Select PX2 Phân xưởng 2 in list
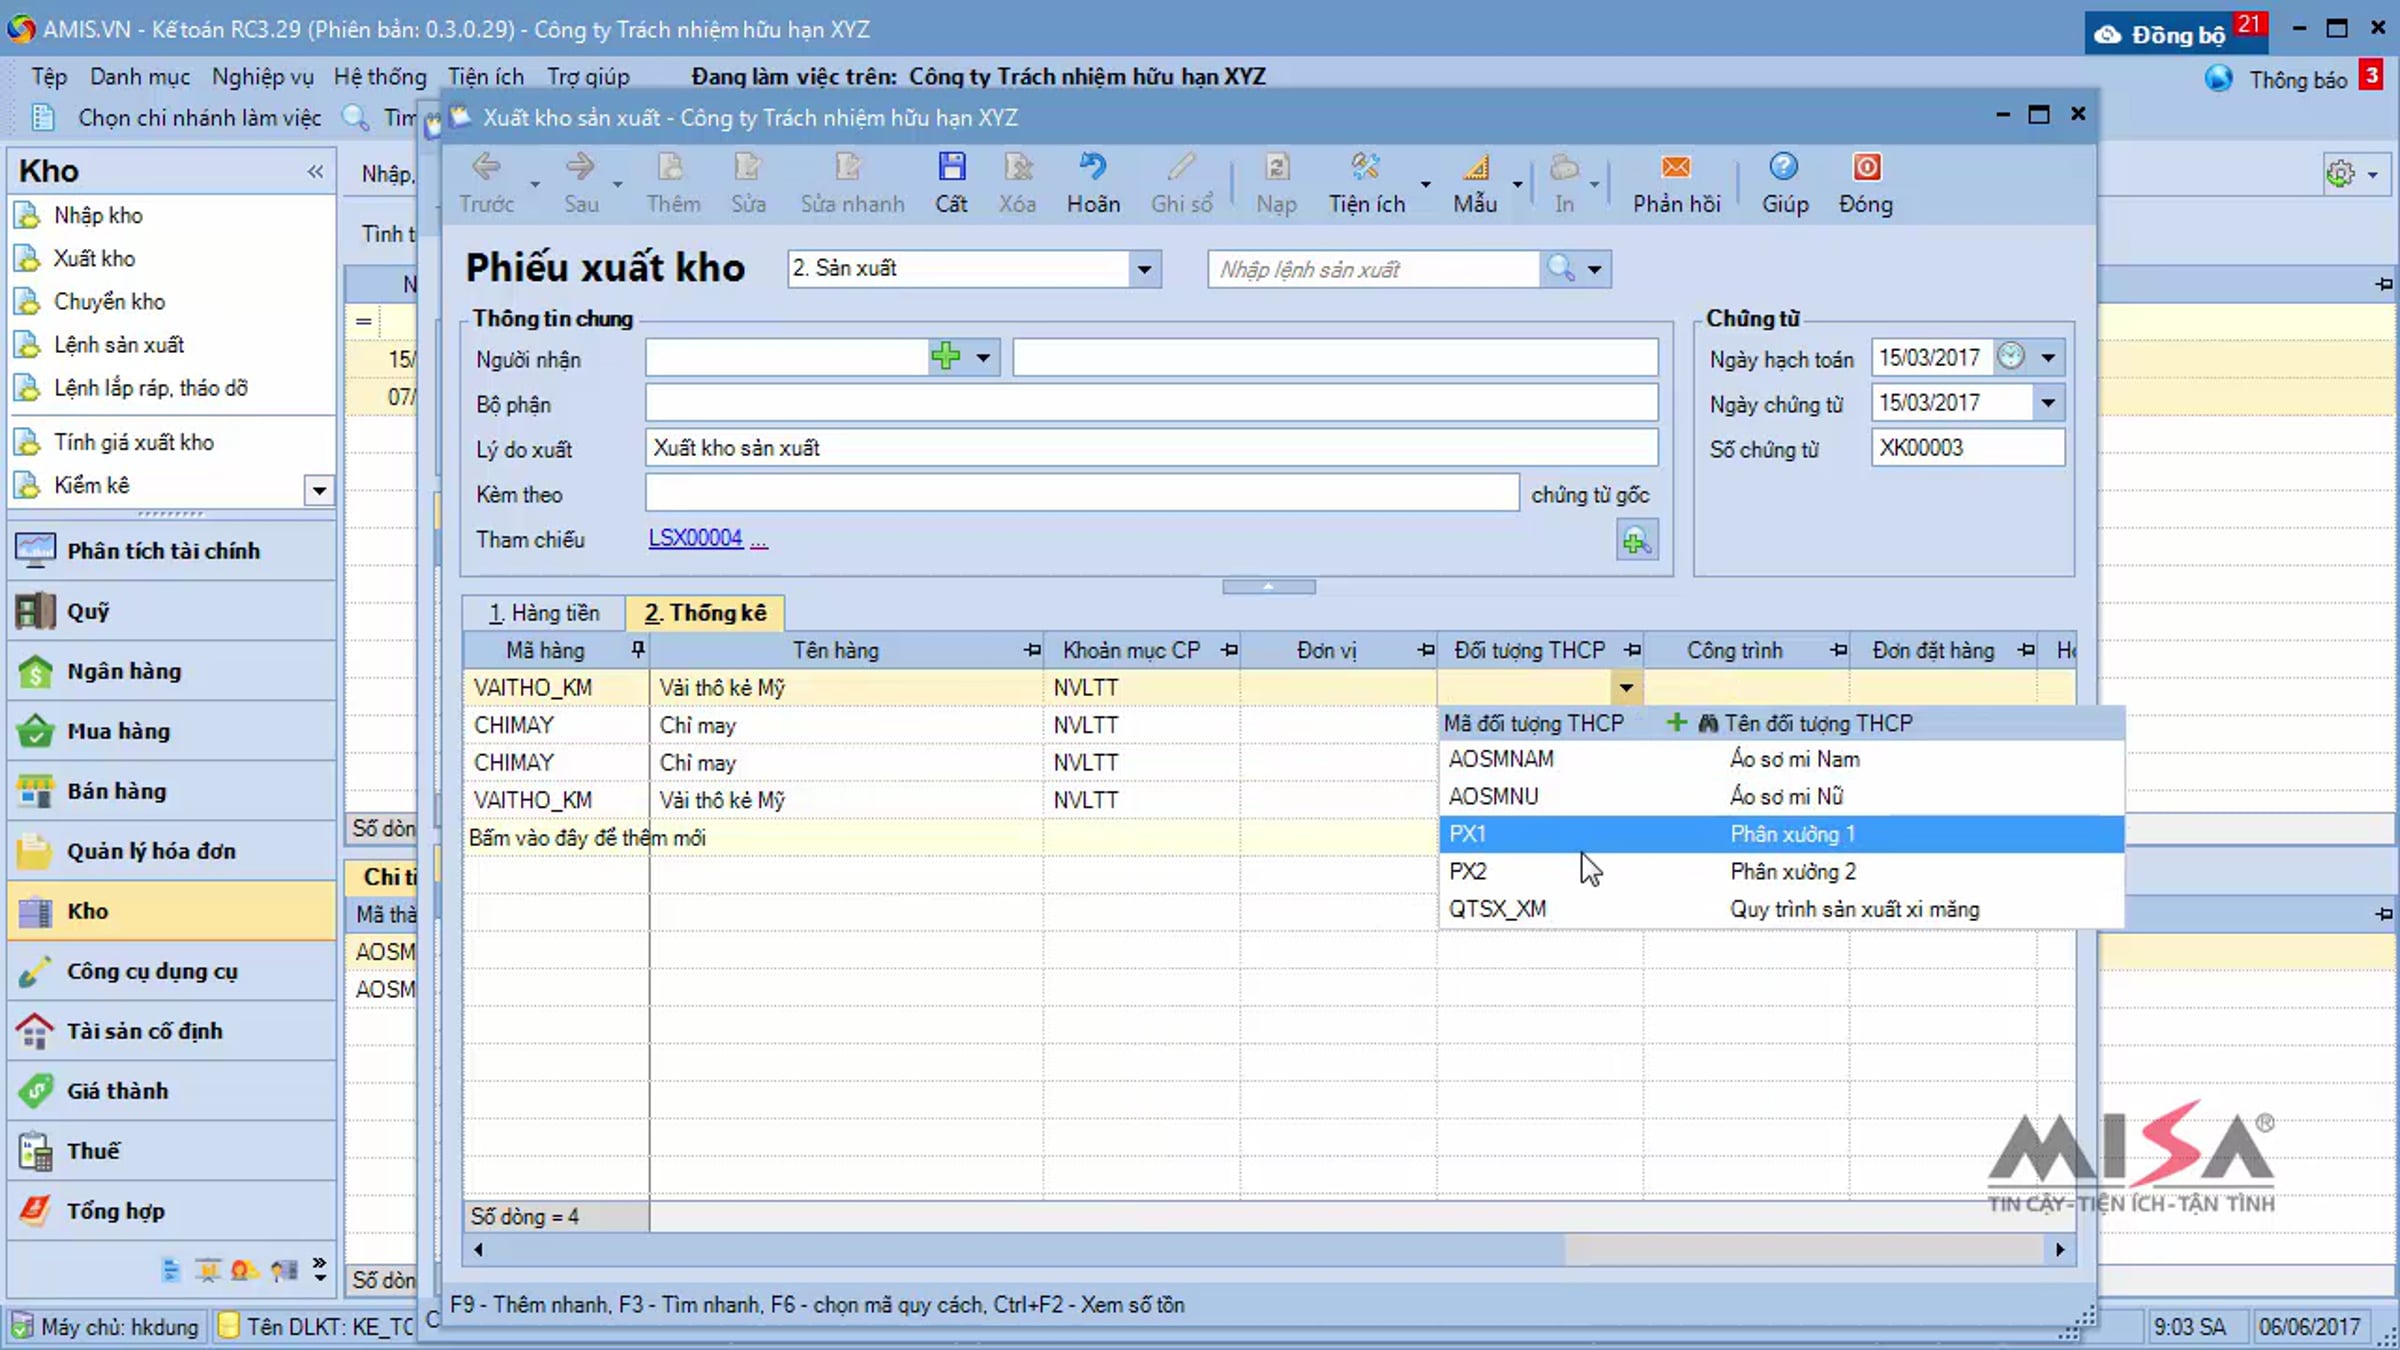Viewport: 2400px width, 1350px height. point(1781,871)
